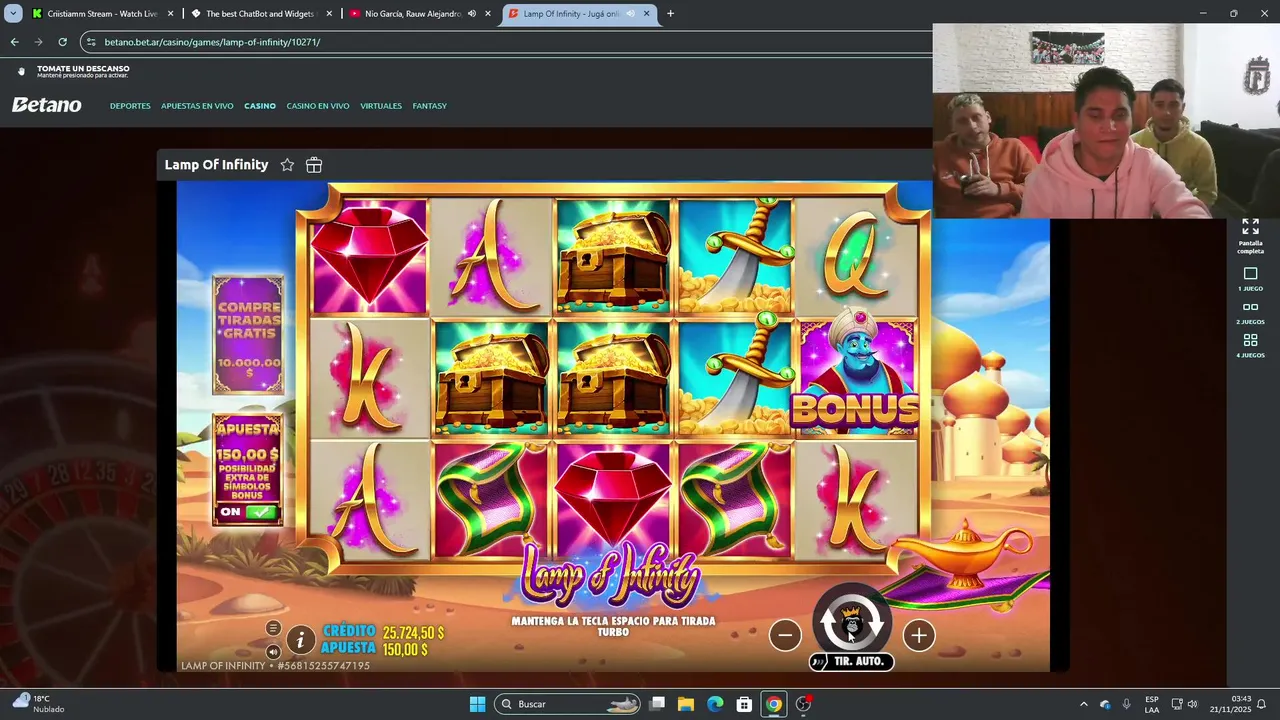Open the DEPORTES section
This screenshot has width=1280, height=720.
[130, 106]
